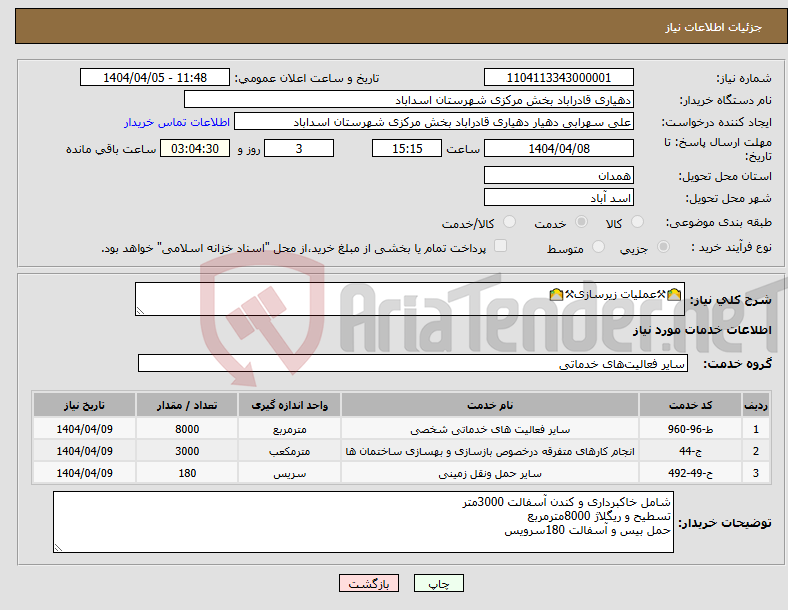Click the deadline date field 1404/04/08
The image size is (788, 610).
pos(558,149)
